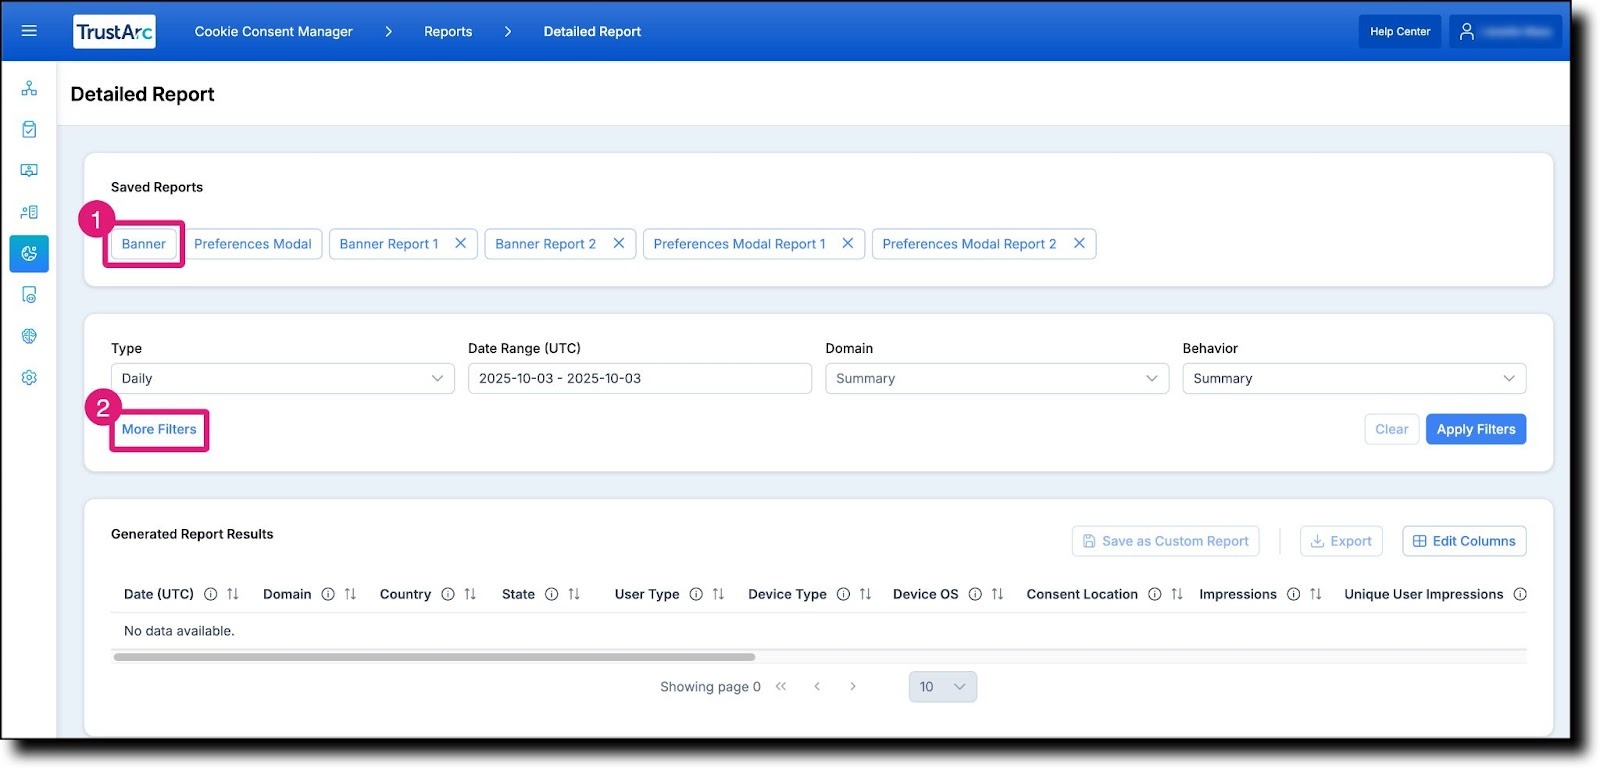Open the globe sidebar icon
1600x768 pixels.
29,336
